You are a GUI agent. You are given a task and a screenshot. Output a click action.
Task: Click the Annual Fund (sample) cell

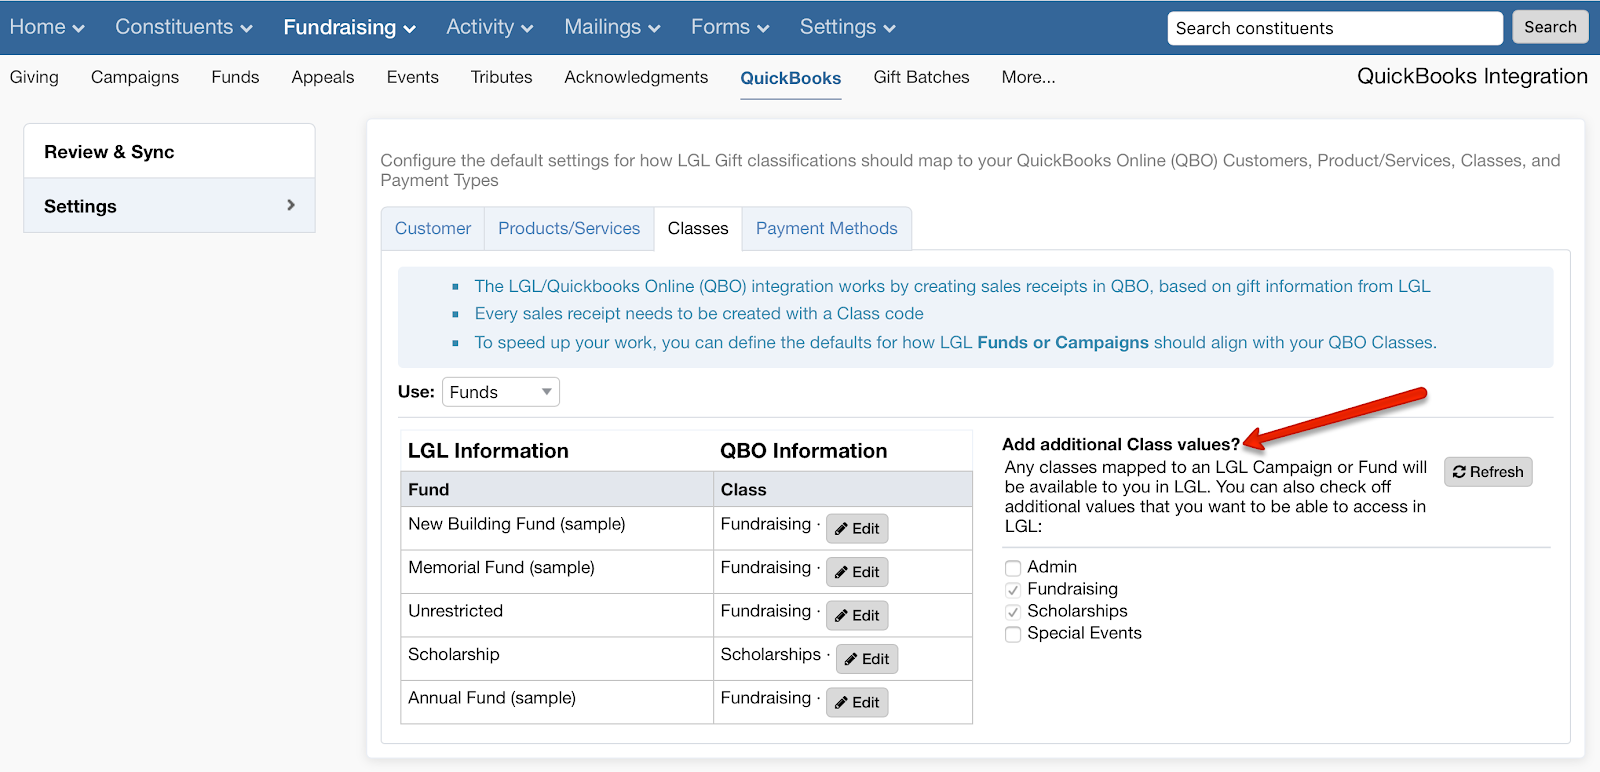click(557, 702)
